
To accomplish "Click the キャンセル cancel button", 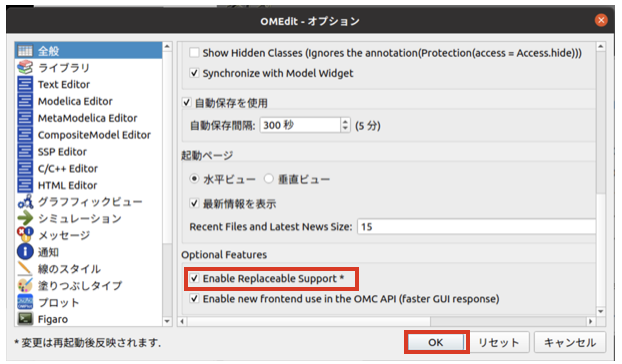I will coord(570,342).
